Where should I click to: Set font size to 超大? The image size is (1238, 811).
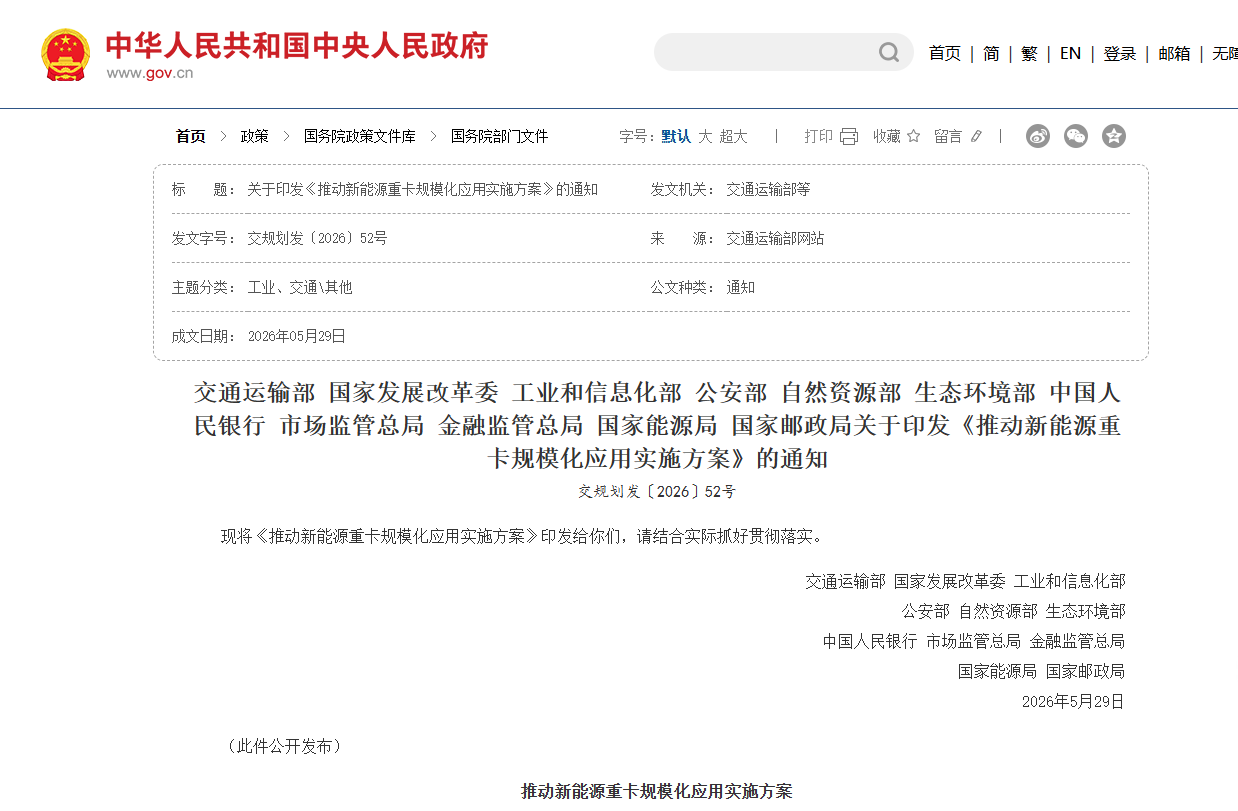point(733,136)
